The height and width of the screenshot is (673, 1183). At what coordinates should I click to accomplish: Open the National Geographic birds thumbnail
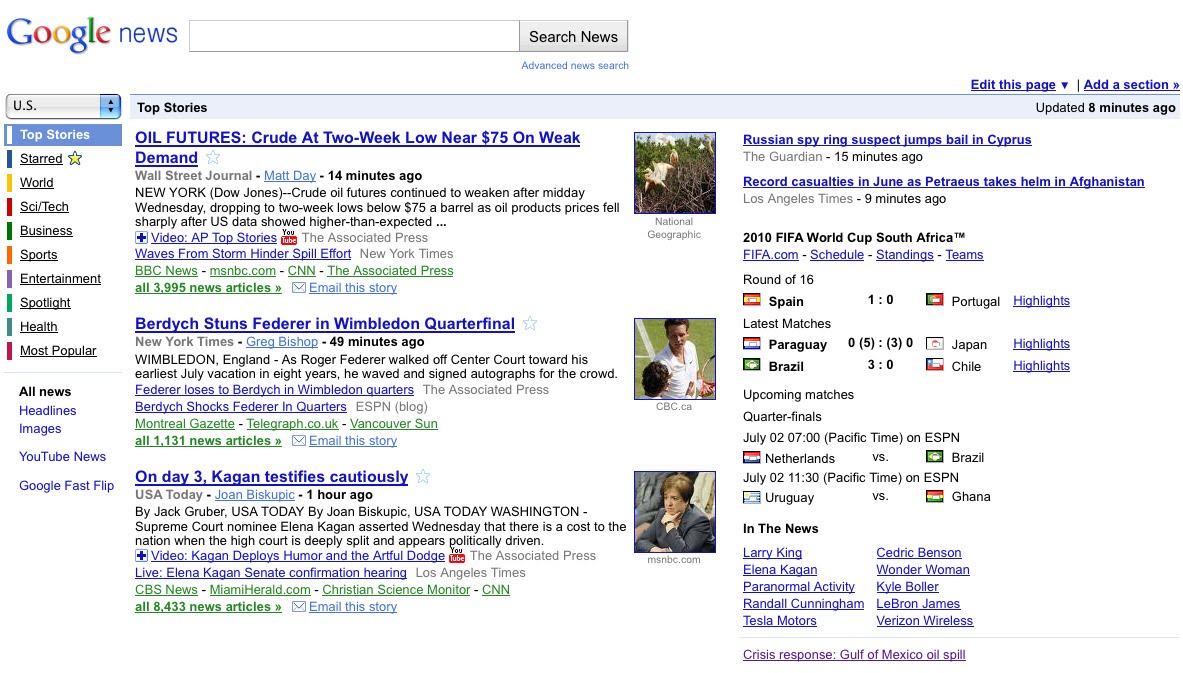click(x=674, y=173)
